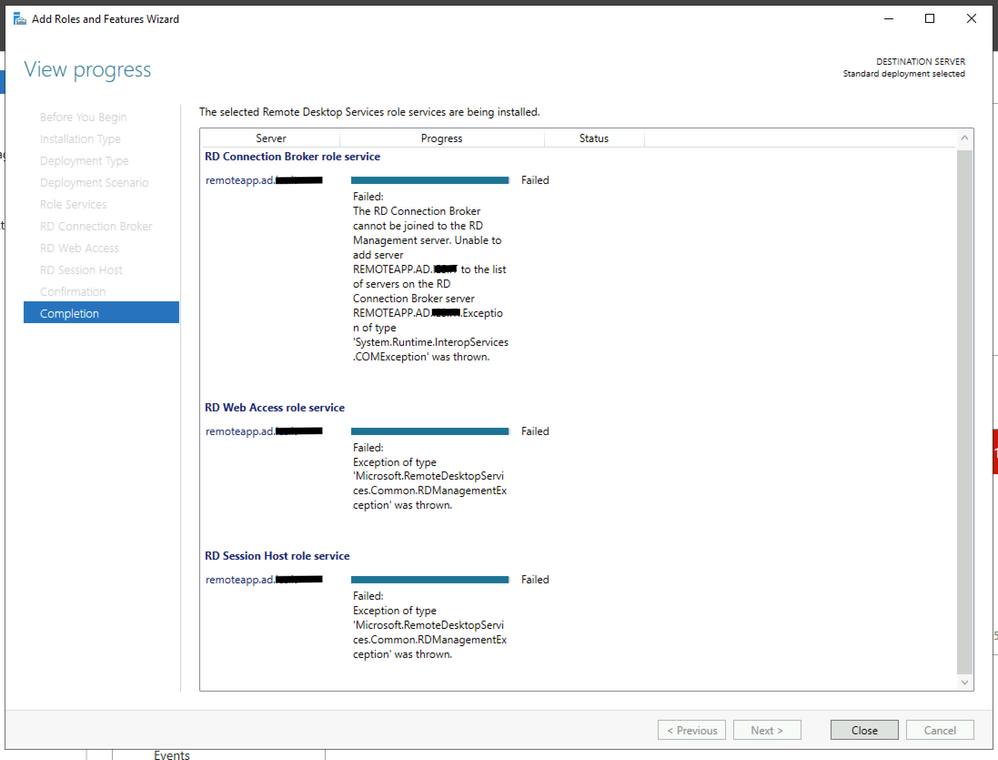Select the Confirmation step
The width and height of the screenshot is (998, 760).
[x=73, y=292]
